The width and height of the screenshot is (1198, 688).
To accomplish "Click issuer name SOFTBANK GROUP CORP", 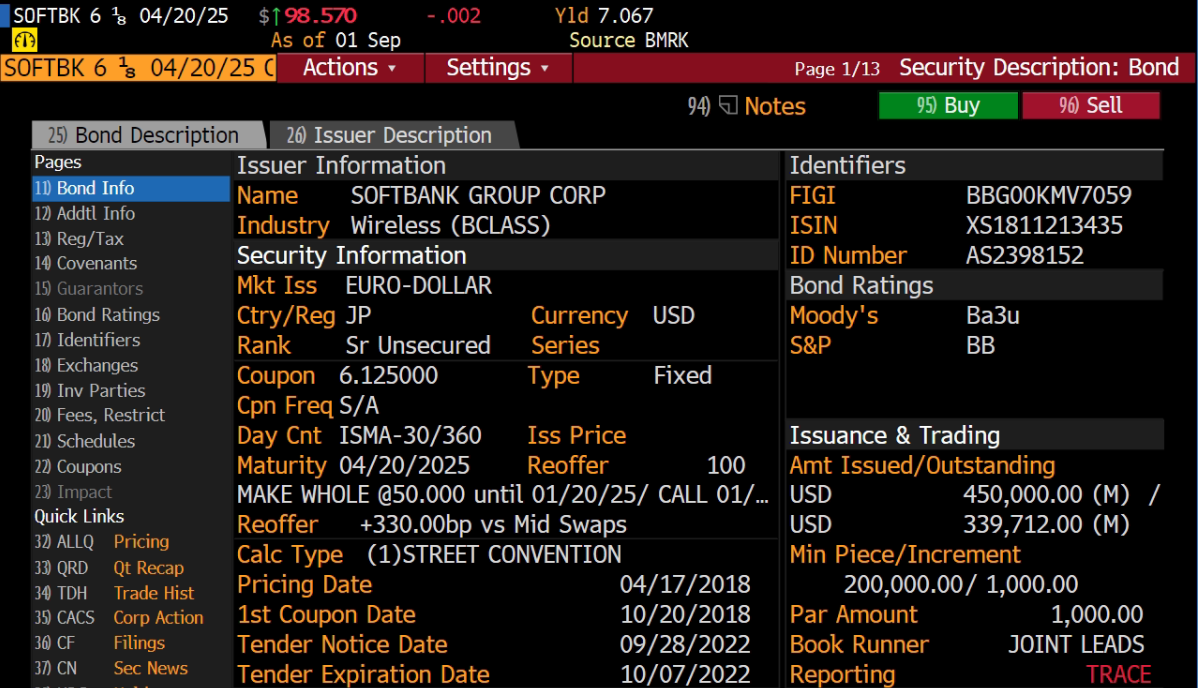I will (x=478, y=196).
